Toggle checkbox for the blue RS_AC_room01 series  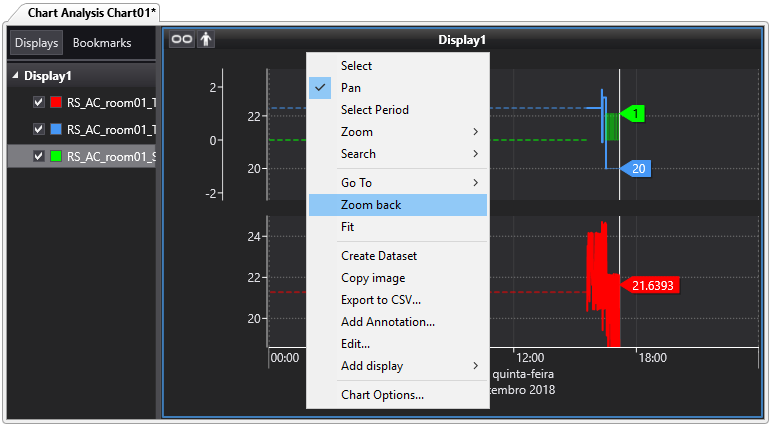(x=39, y=129)
